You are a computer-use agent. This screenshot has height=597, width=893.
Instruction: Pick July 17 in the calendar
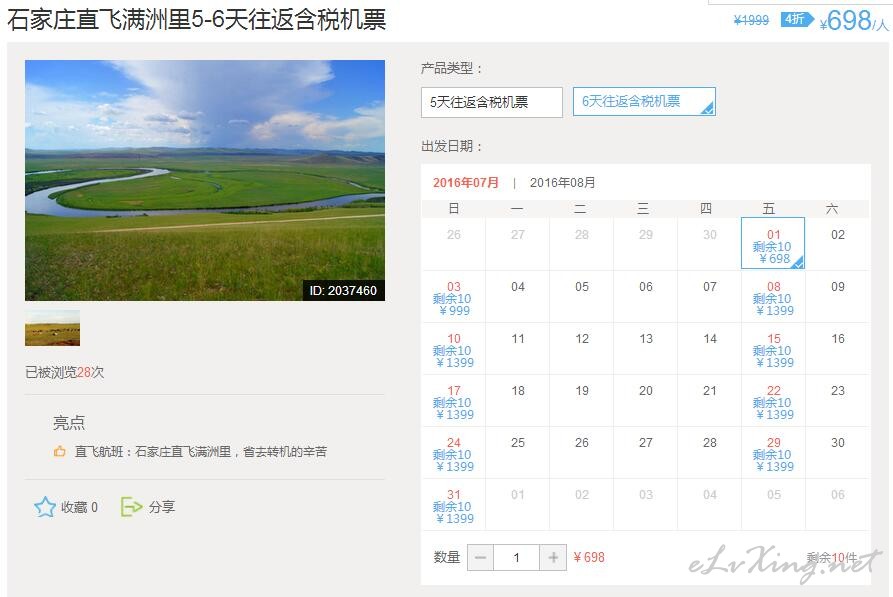(453, 402)
